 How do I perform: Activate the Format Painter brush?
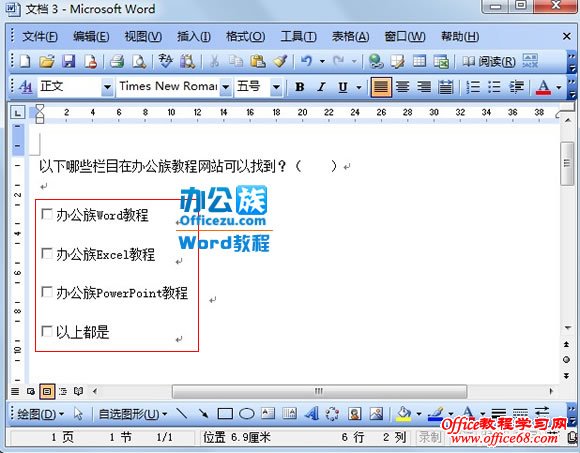280,61
